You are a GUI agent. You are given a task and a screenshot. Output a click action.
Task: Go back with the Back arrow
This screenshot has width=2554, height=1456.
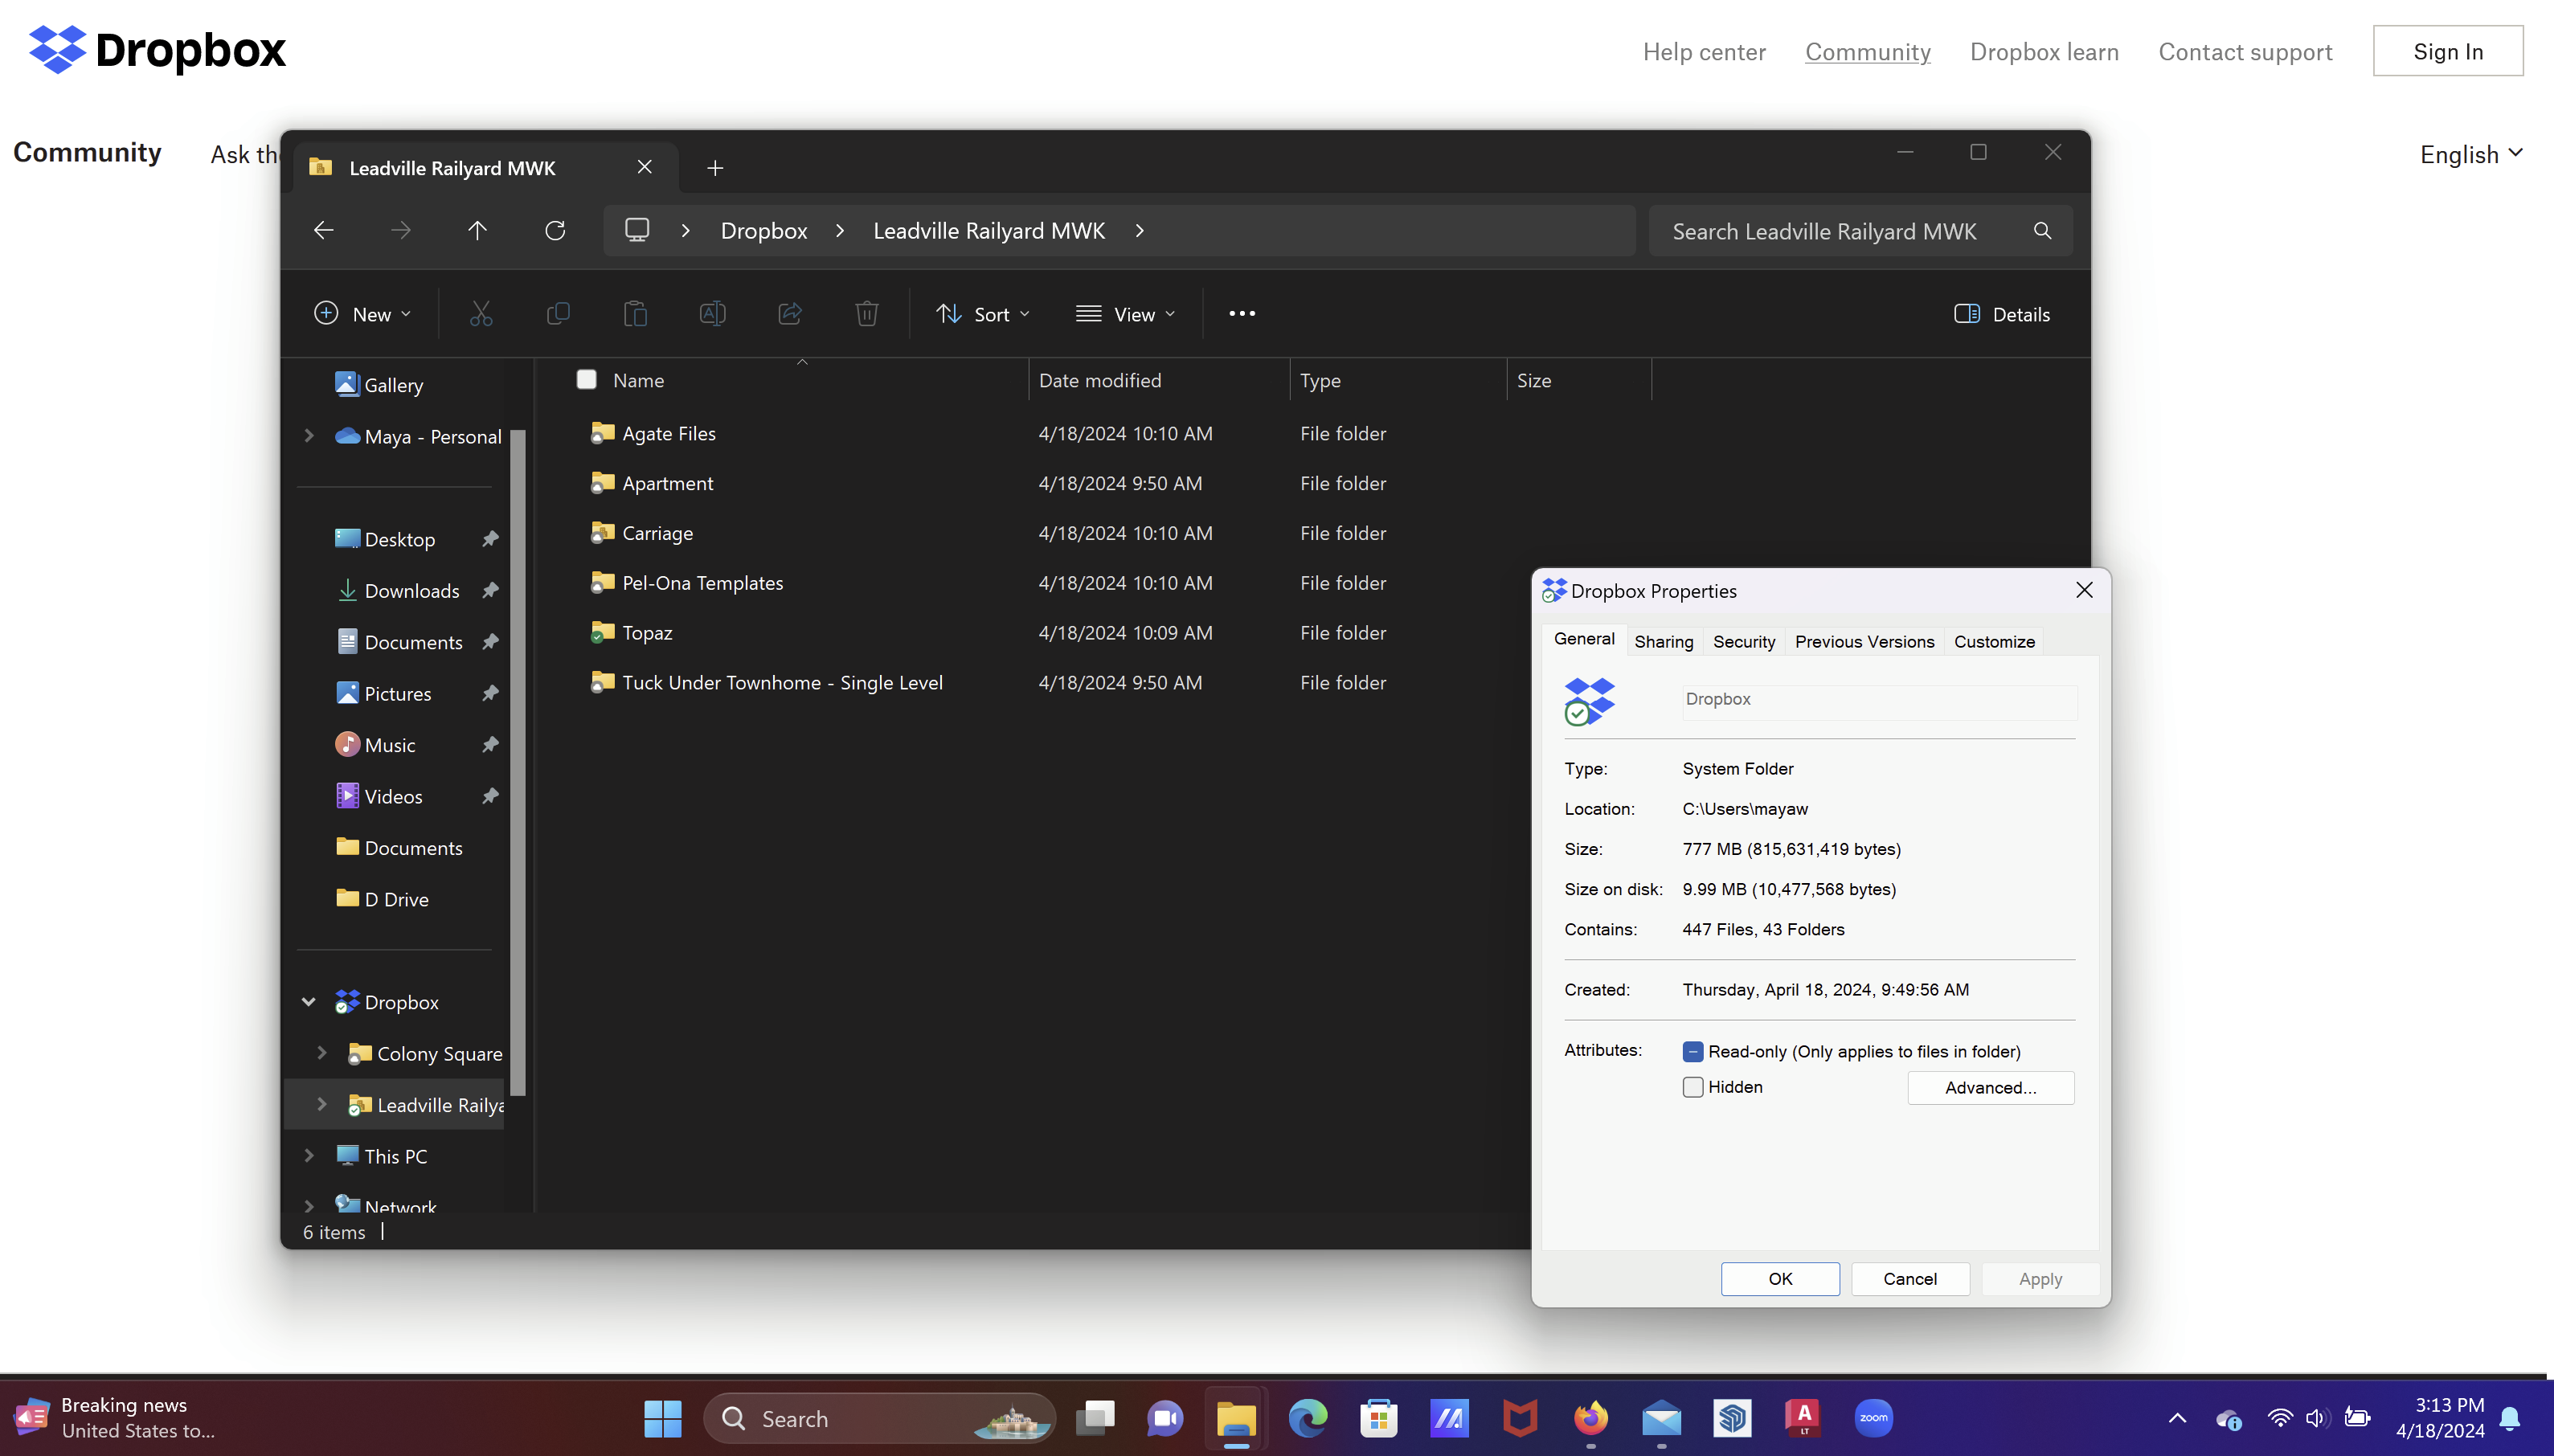[x=323, y=231]
